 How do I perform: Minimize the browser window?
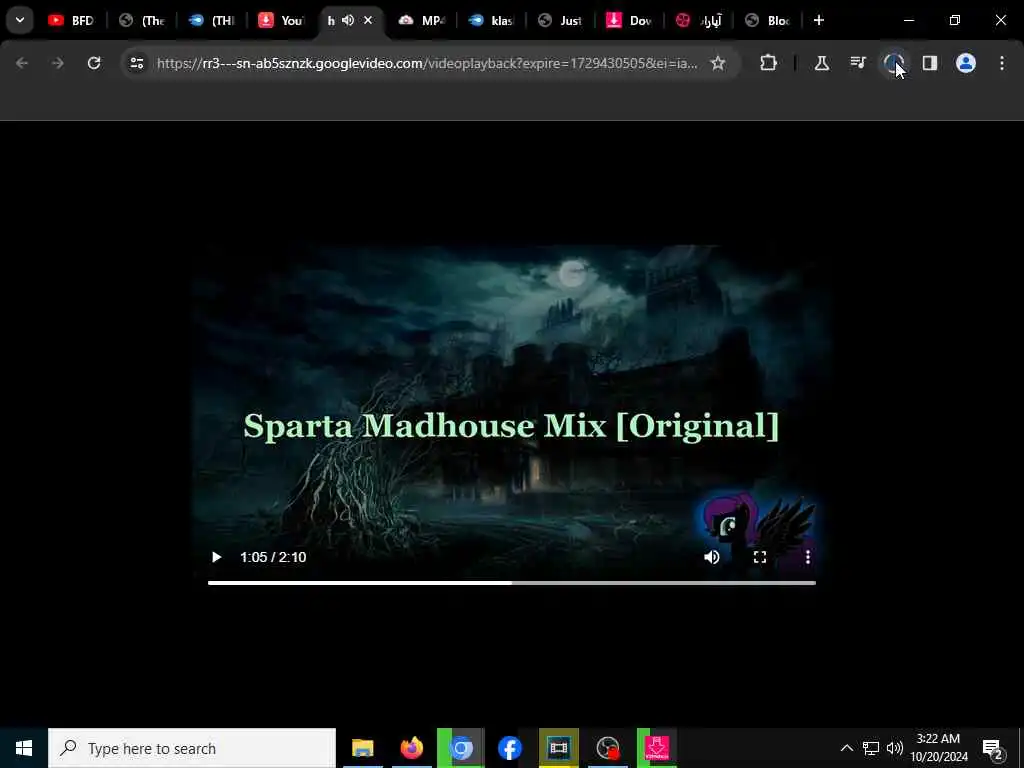(908, 20)
